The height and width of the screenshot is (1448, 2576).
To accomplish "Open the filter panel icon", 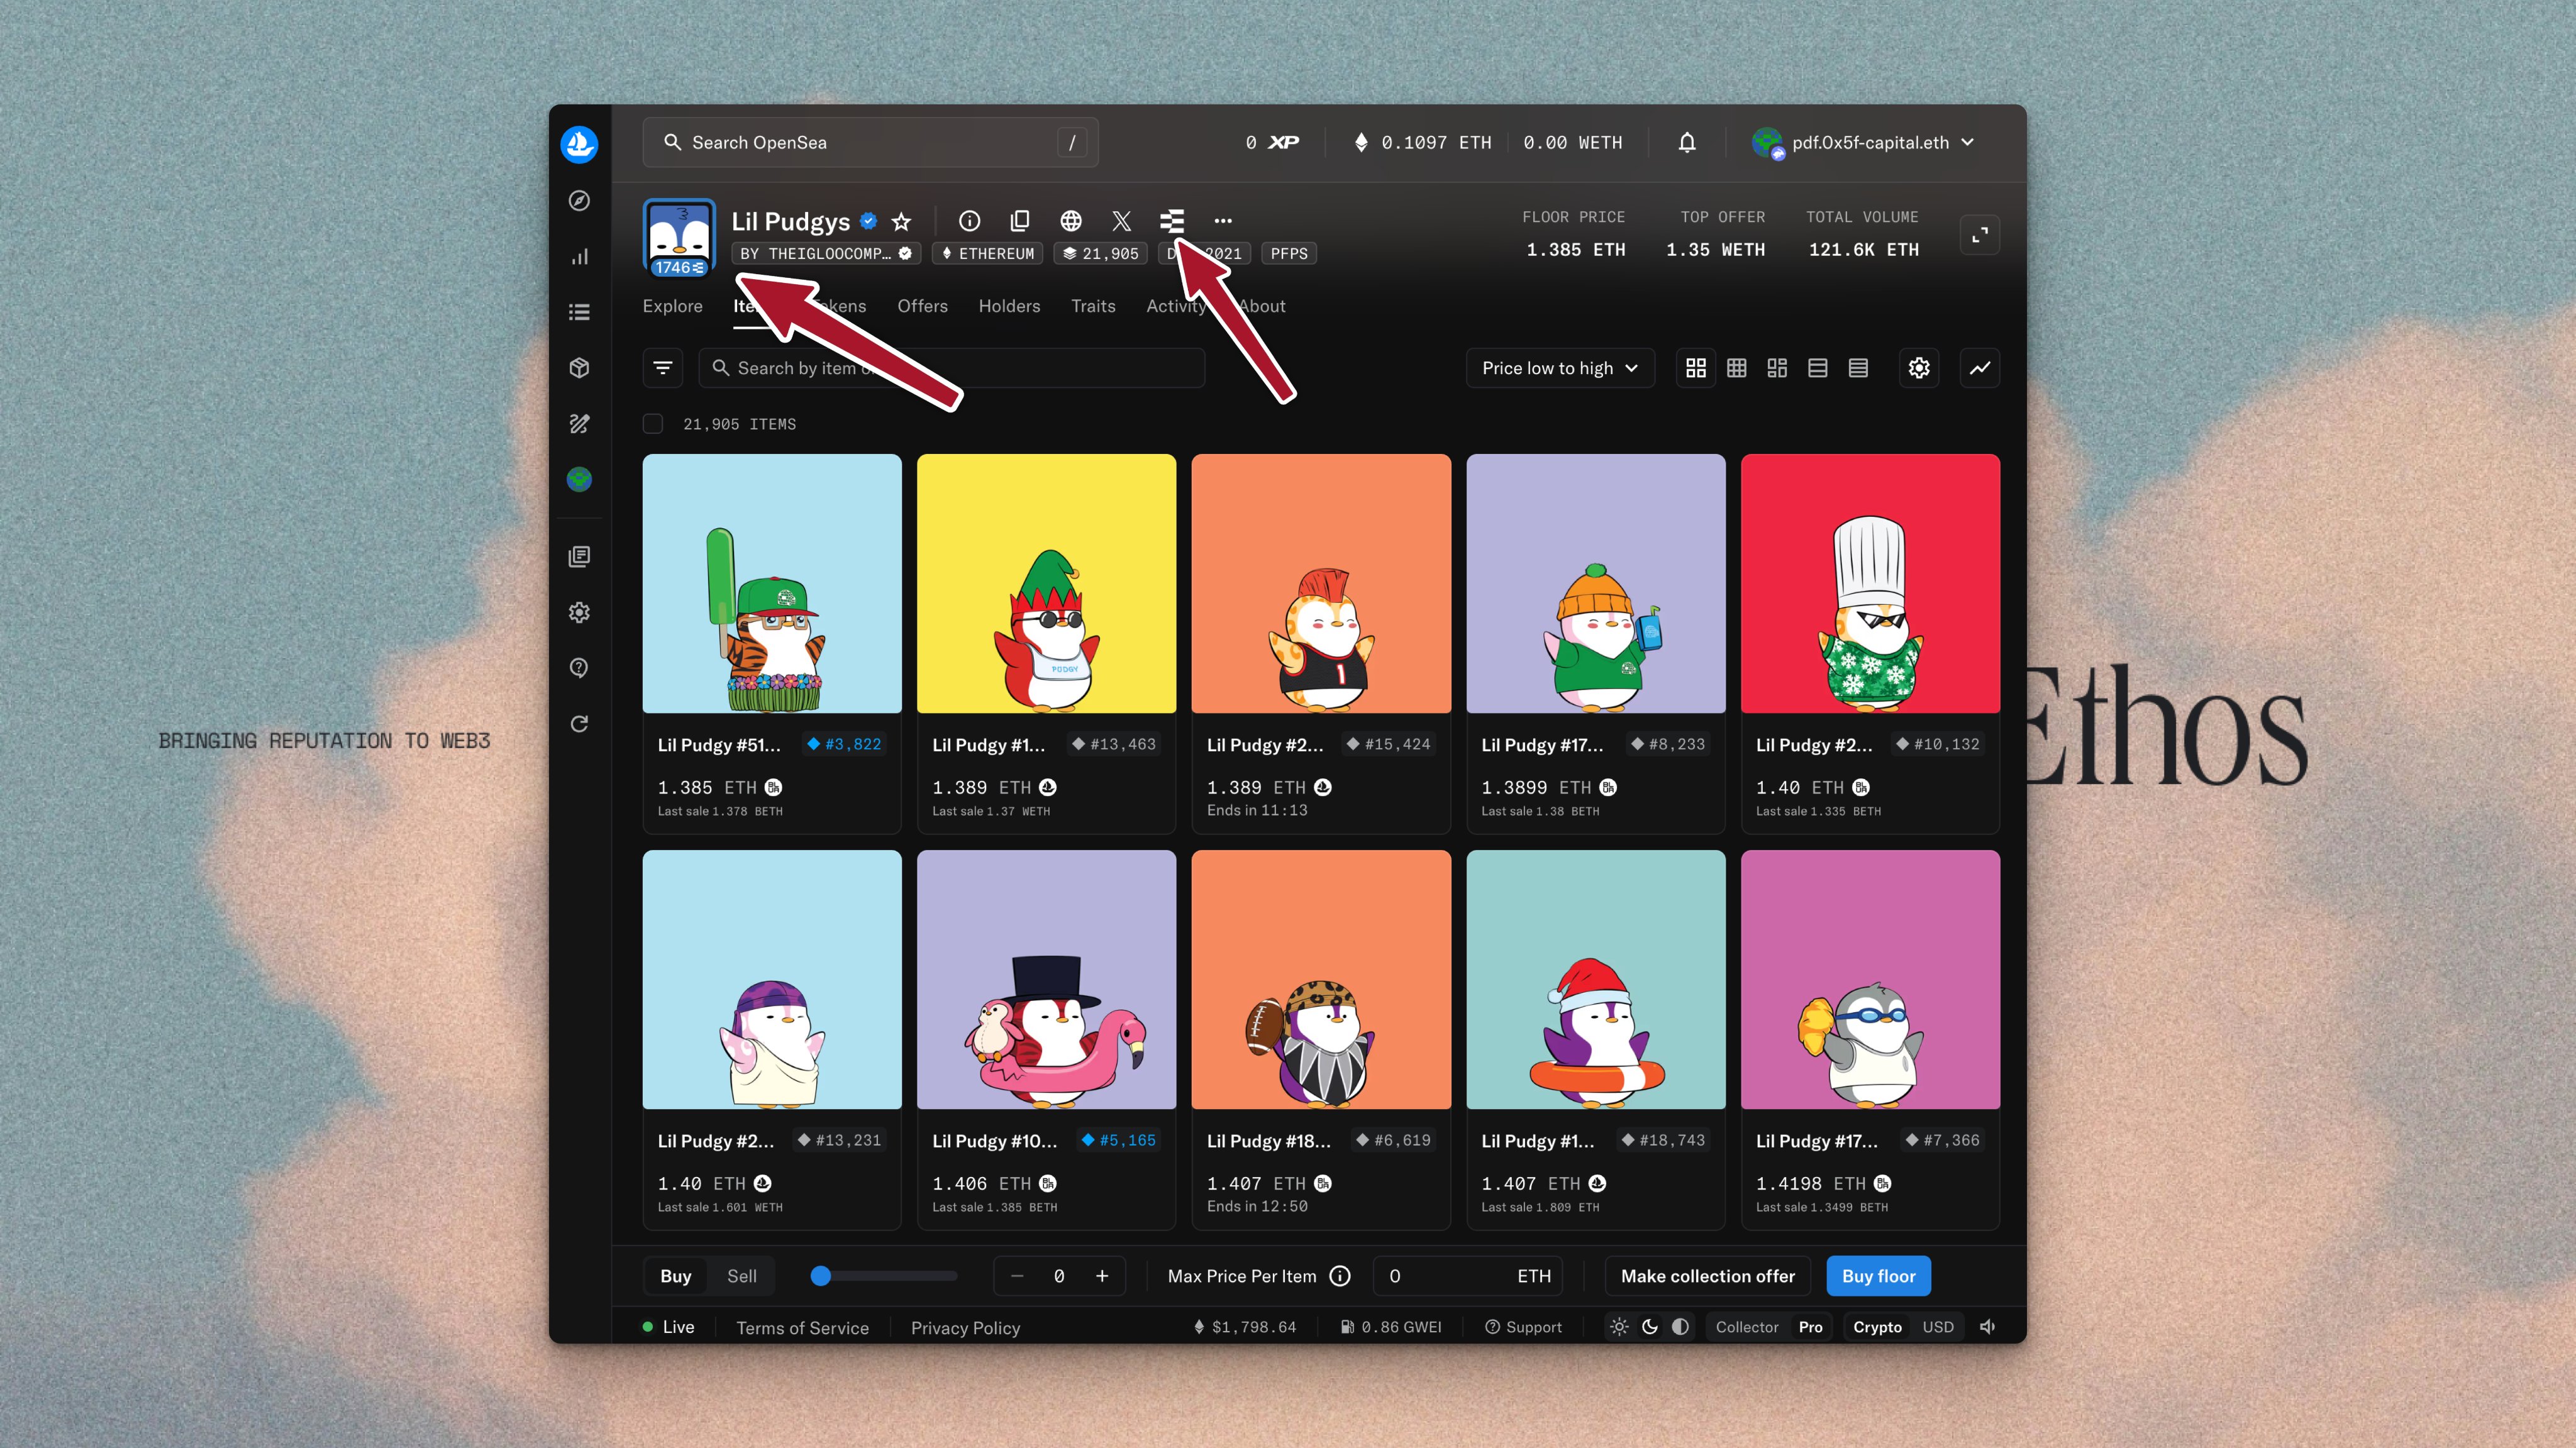I will pyautogui.click(x=662, y=368).
